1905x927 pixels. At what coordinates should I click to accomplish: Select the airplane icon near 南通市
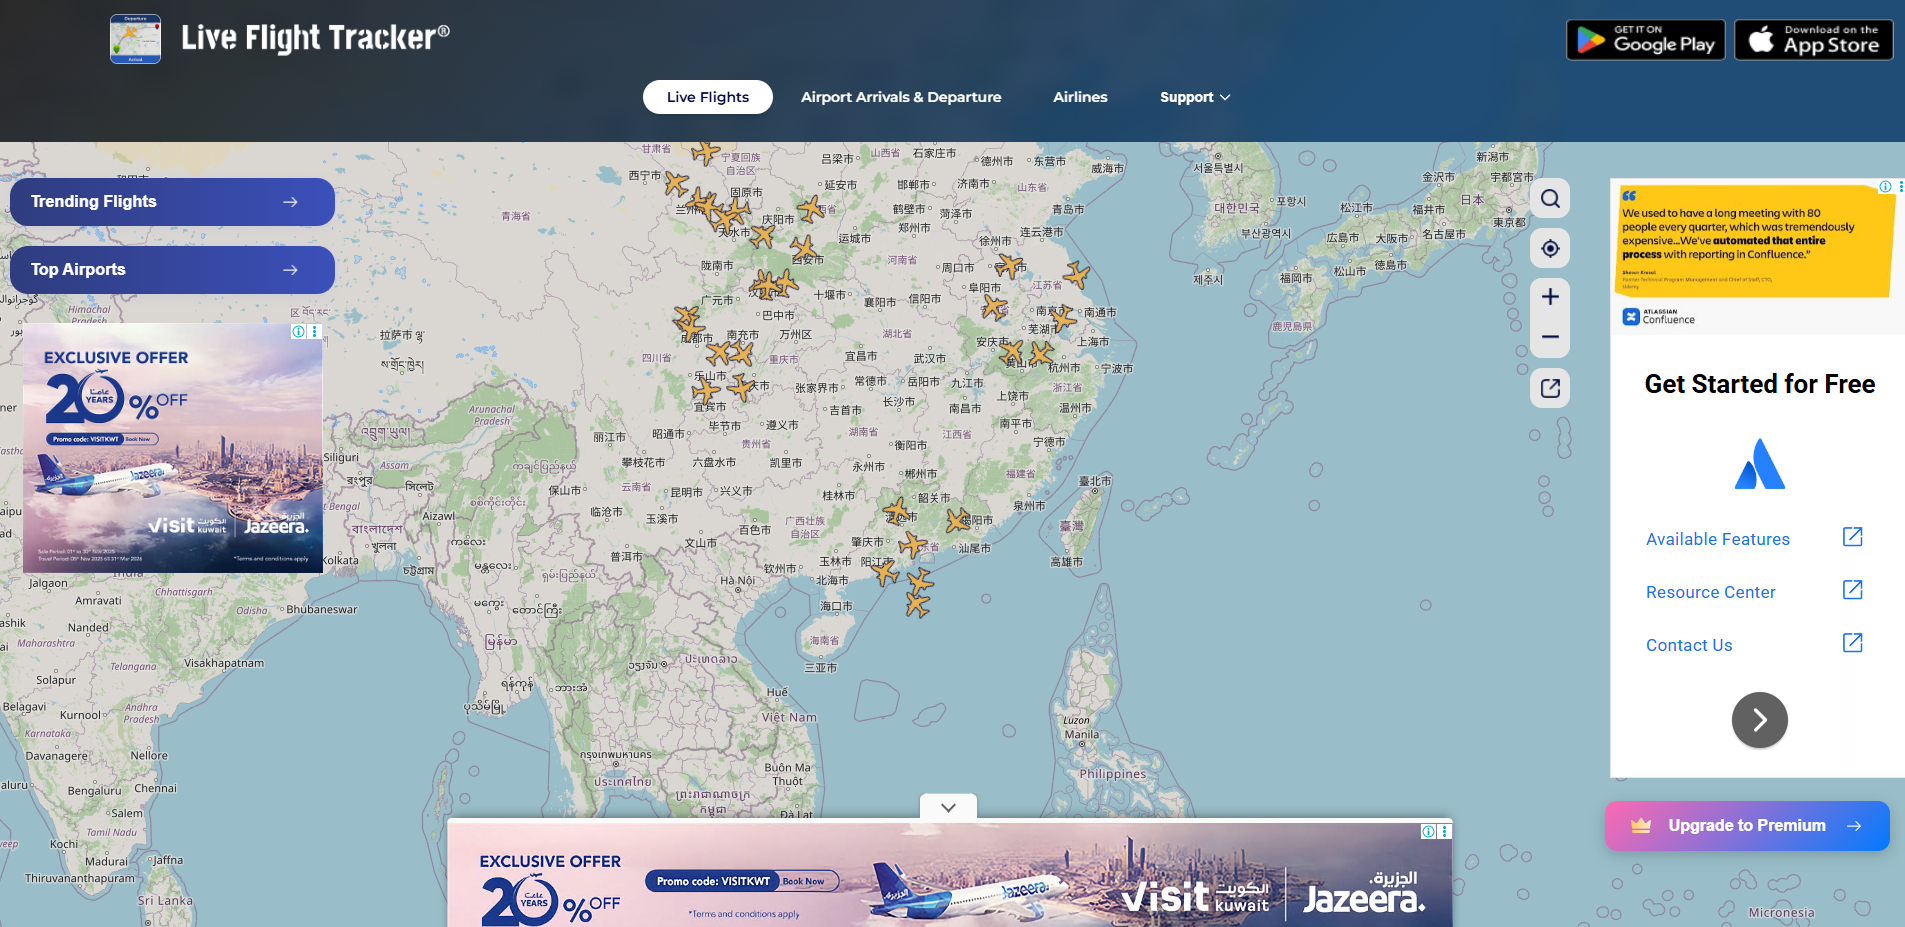click(1064, 318)
